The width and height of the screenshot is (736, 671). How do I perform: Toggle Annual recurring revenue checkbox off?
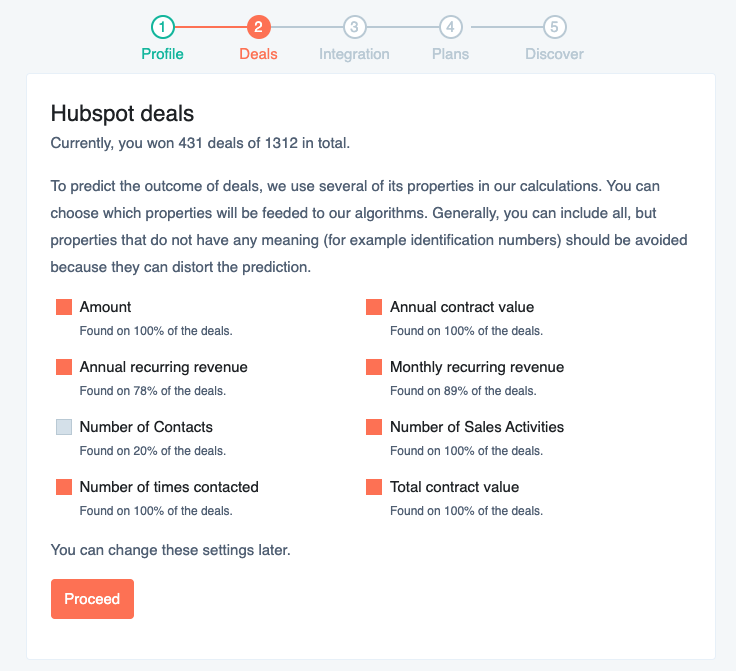coord(64,367)
